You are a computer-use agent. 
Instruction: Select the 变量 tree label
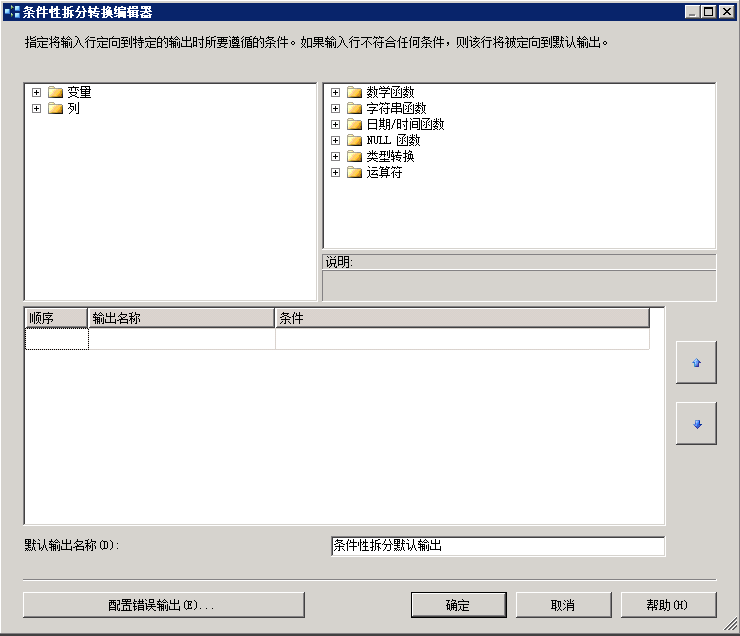pos(79,92)
